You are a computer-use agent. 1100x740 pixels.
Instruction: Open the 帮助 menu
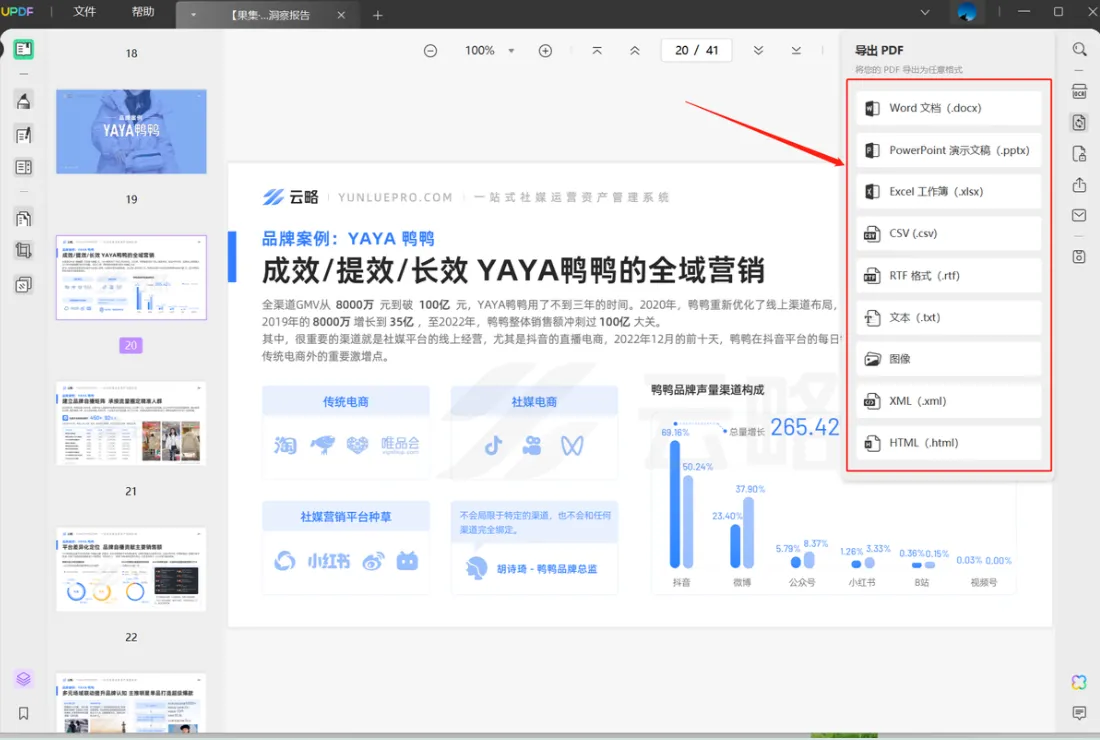(x=143, y=12)
